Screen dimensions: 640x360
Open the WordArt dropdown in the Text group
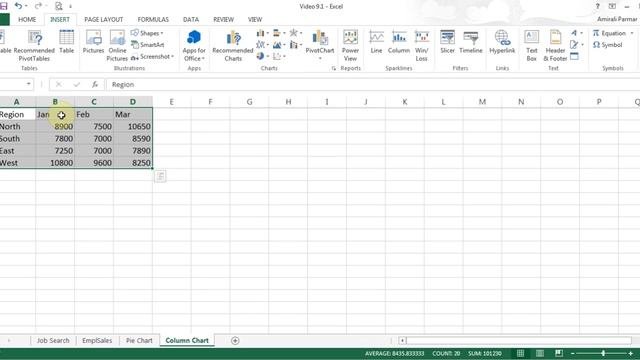pyautogui.click(x=582, y=33)
